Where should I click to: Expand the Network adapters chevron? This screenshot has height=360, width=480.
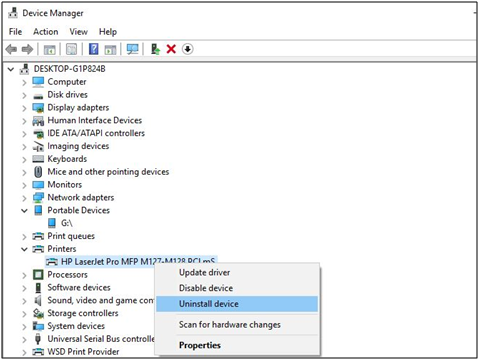coord(24,198)
